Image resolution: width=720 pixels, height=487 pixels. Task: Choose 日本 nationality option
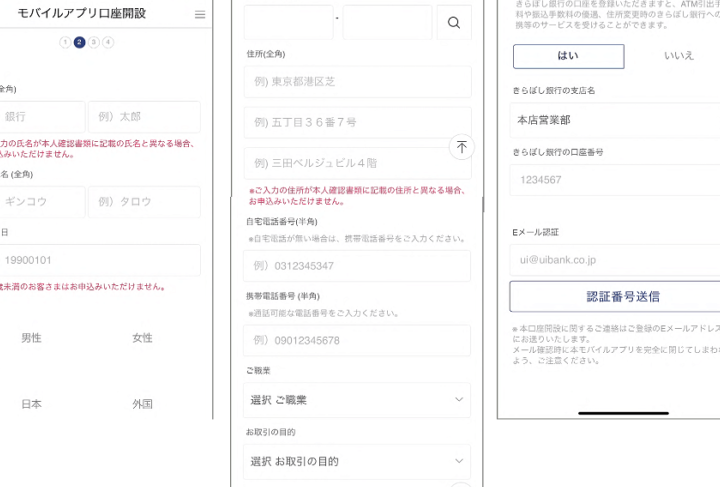[31, 404]
